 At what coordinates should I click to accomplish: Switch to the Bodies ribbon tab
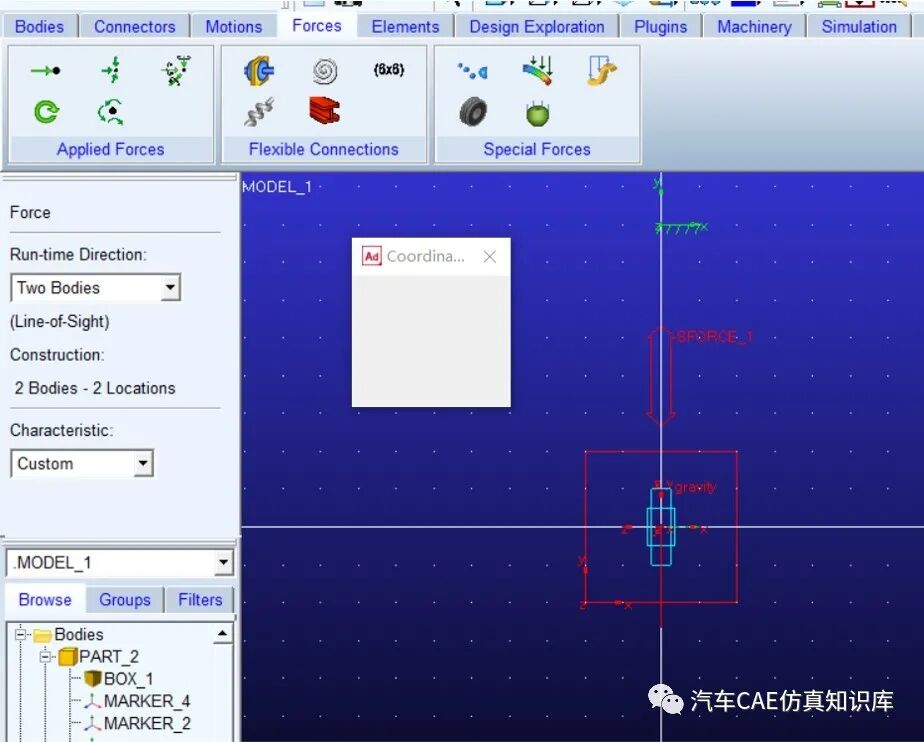(x=40, y=26)
